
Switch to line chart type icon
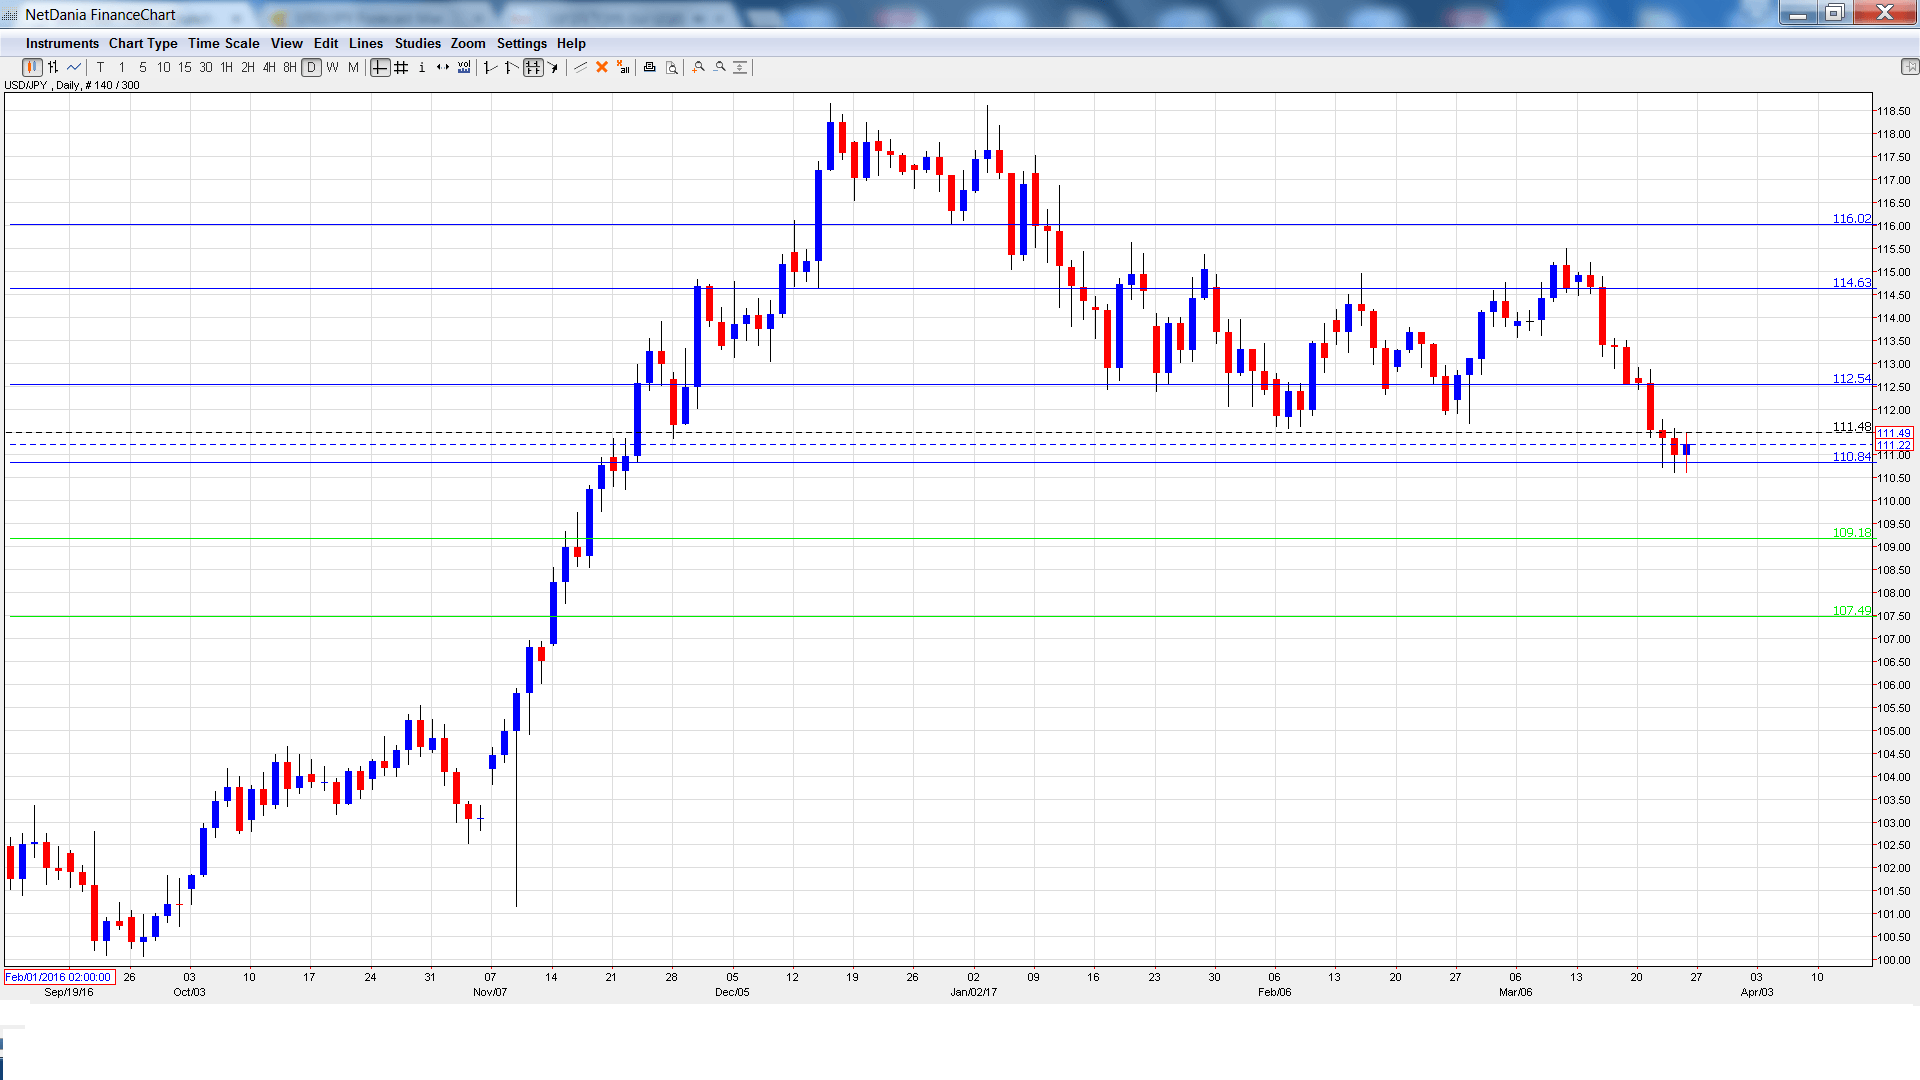[74, 67]
